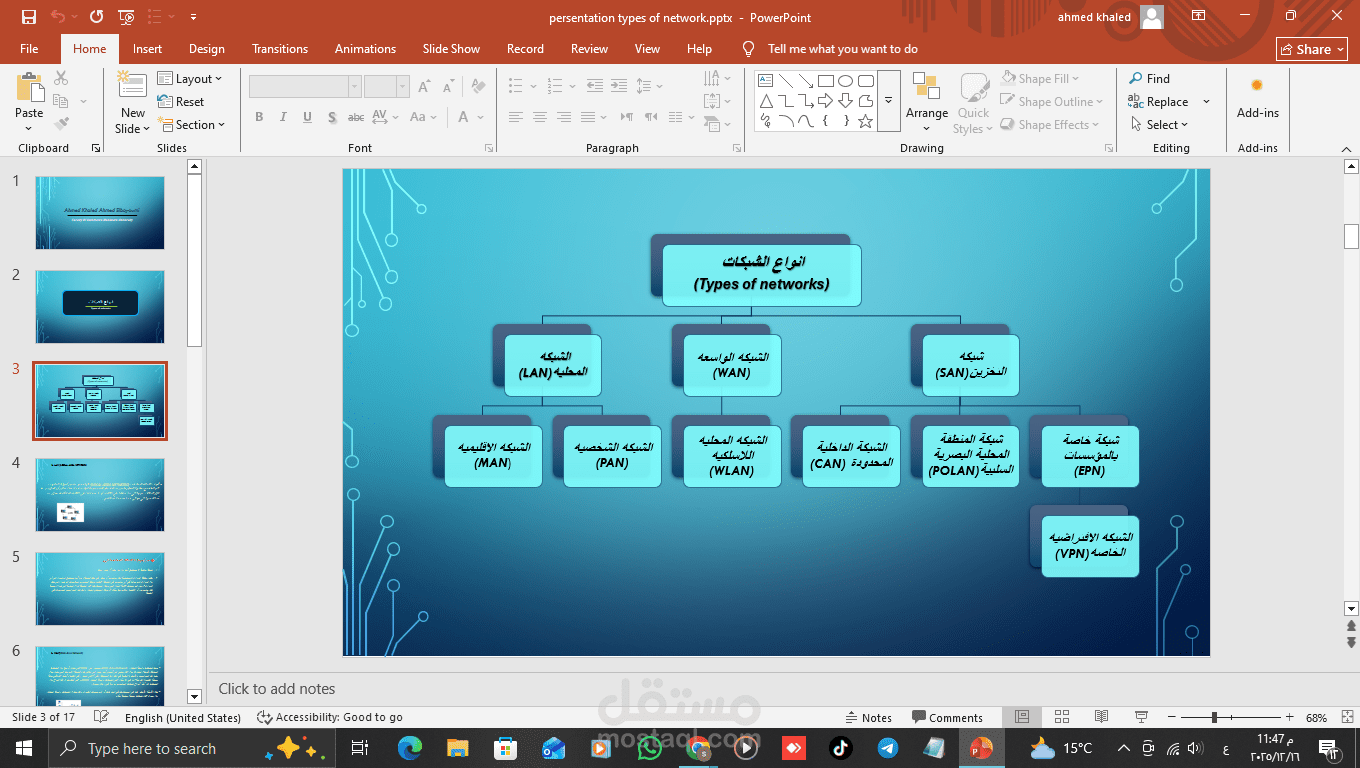1360x768 pixels.
Task: Open Telegram from the taskbar
Action: [887, 748]
